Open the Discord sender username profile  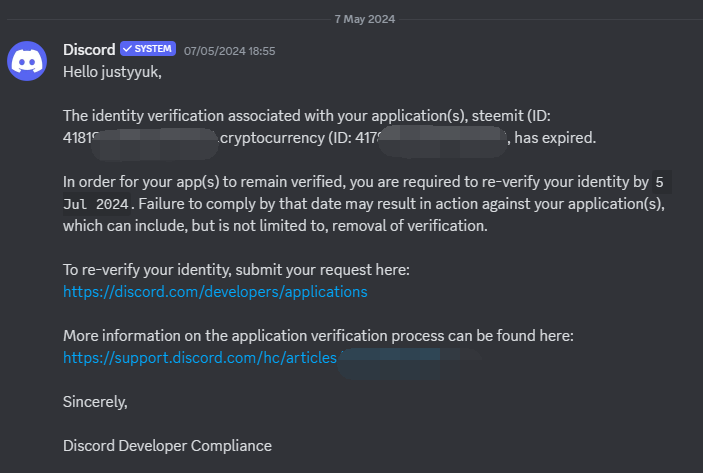pos(89,49)
